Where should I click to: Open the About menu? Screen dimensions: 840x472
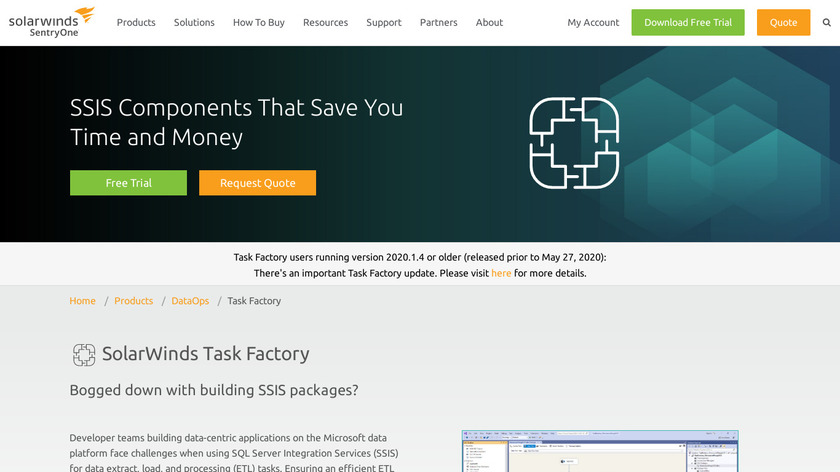pyautogui.click(x=489, y=23)
